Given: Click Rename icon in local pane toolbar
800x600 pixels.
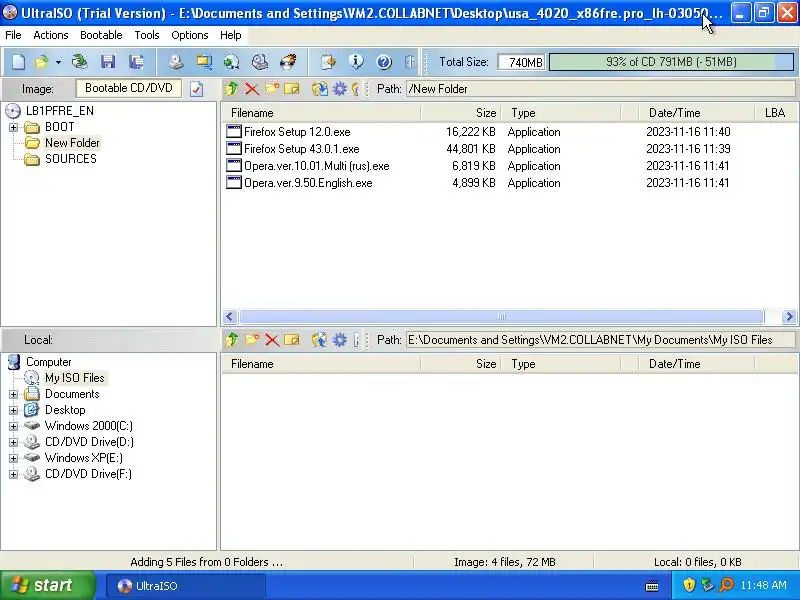Looking at the screenshot, I should [x=292, y=340].
